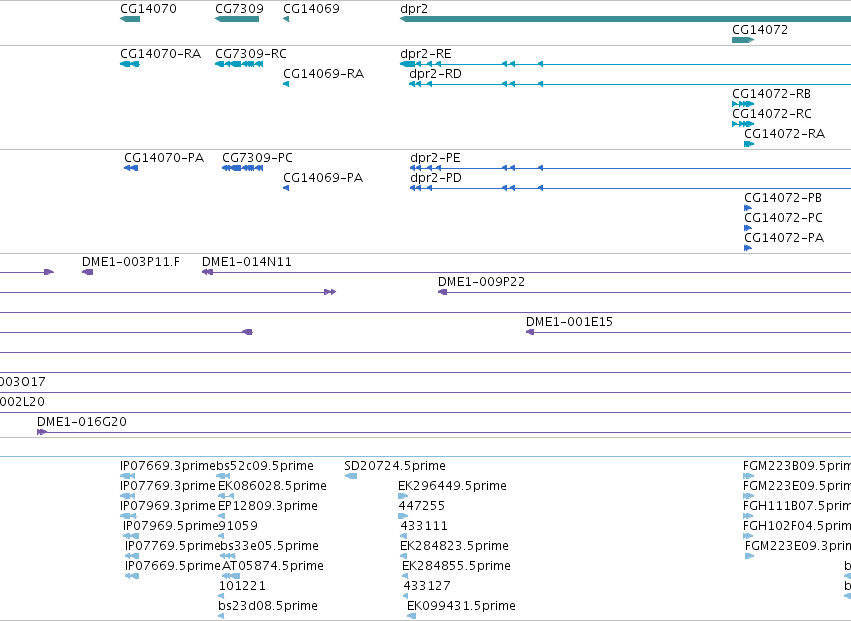
Task: Click the 433127 EST label
Action: pos(427,586)
